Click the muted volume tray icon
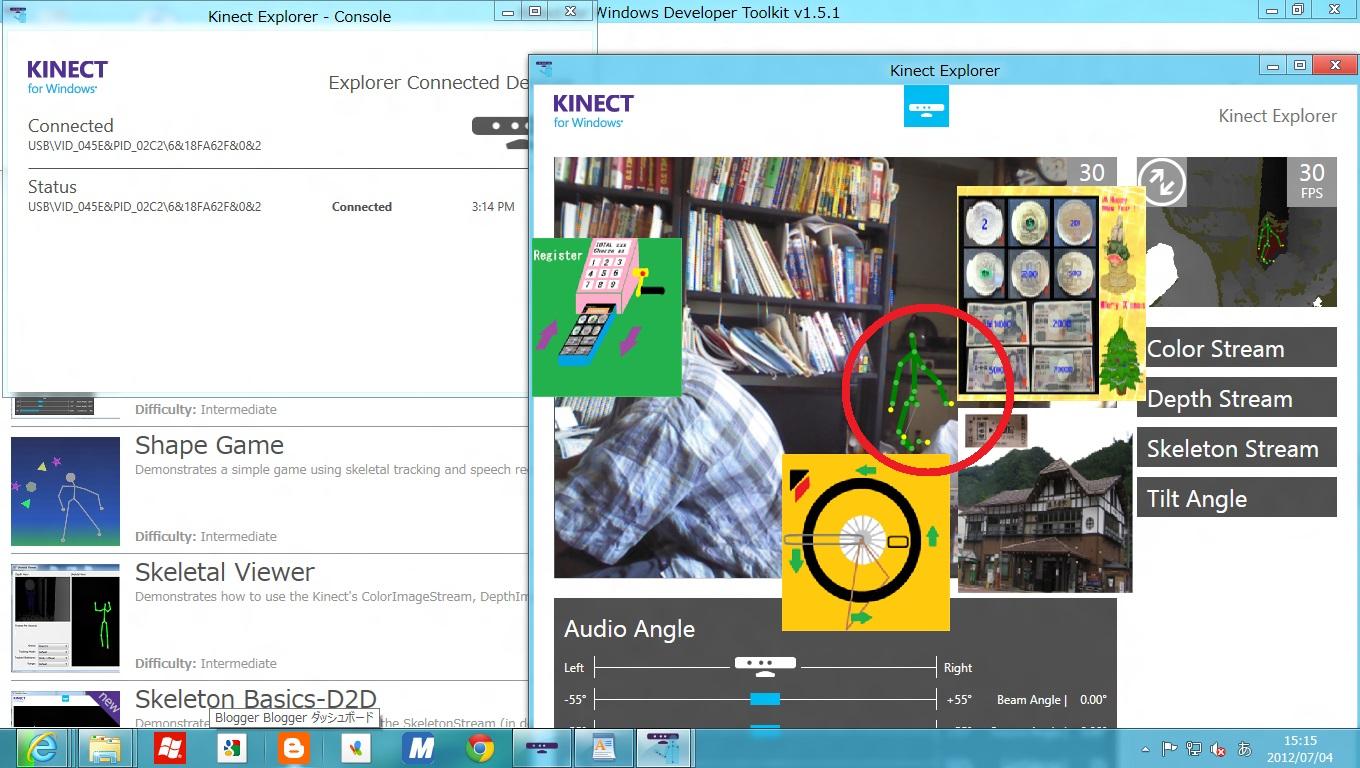The width and height of the screenshot is (1360, 768). pyautogui.click(x=1218, y=749)
